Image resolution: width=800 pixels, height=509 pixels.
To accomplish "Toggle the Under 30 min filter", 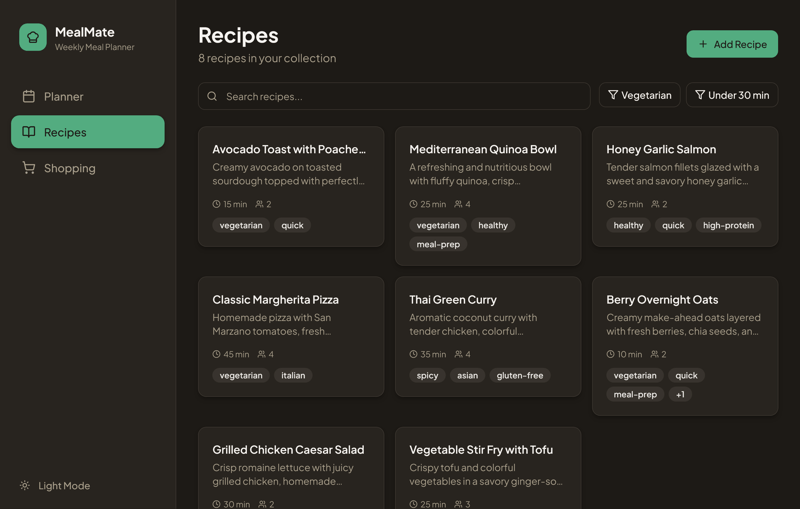I will point(731,95).
